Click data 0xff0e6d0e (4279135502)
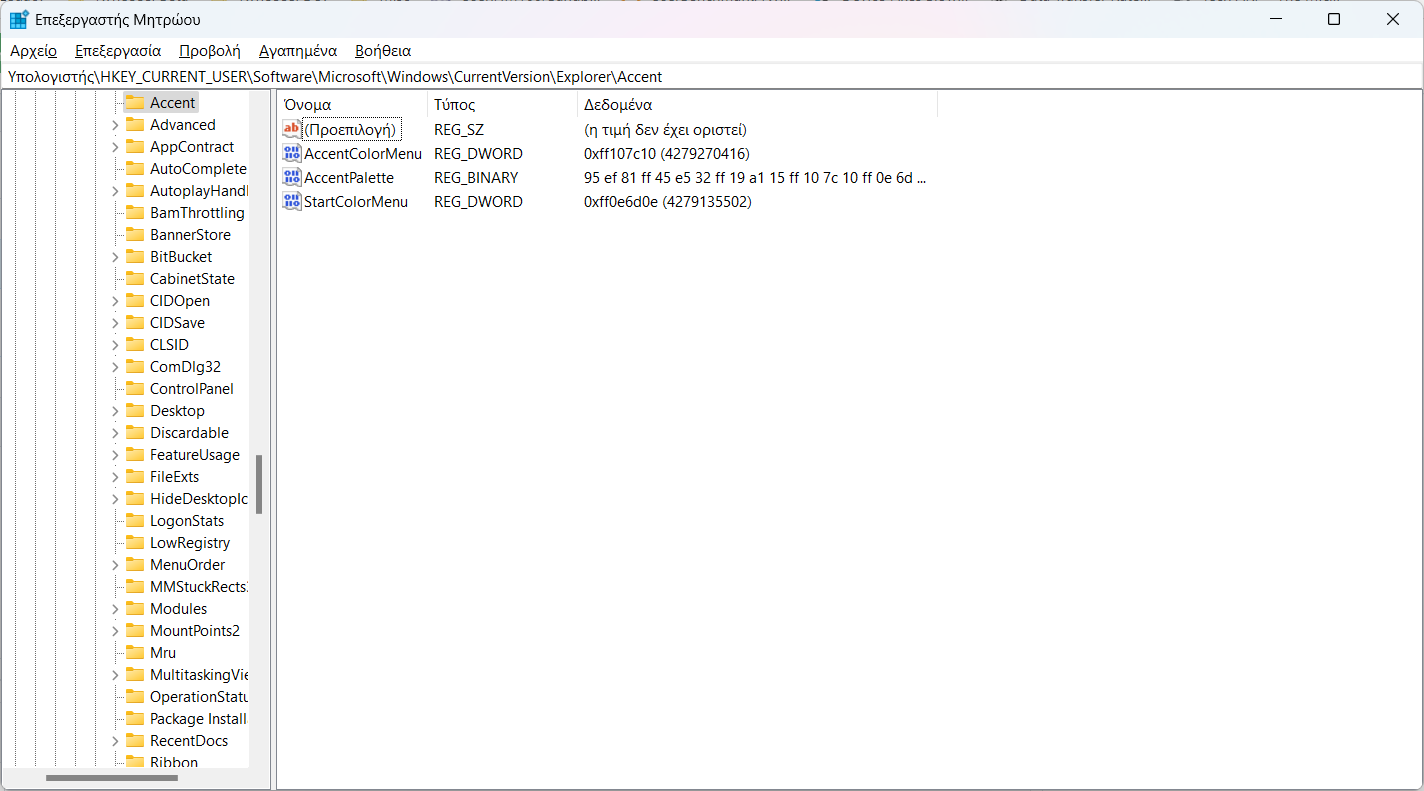Screen dimensions: 1424x791 click(x=668, y=201)
